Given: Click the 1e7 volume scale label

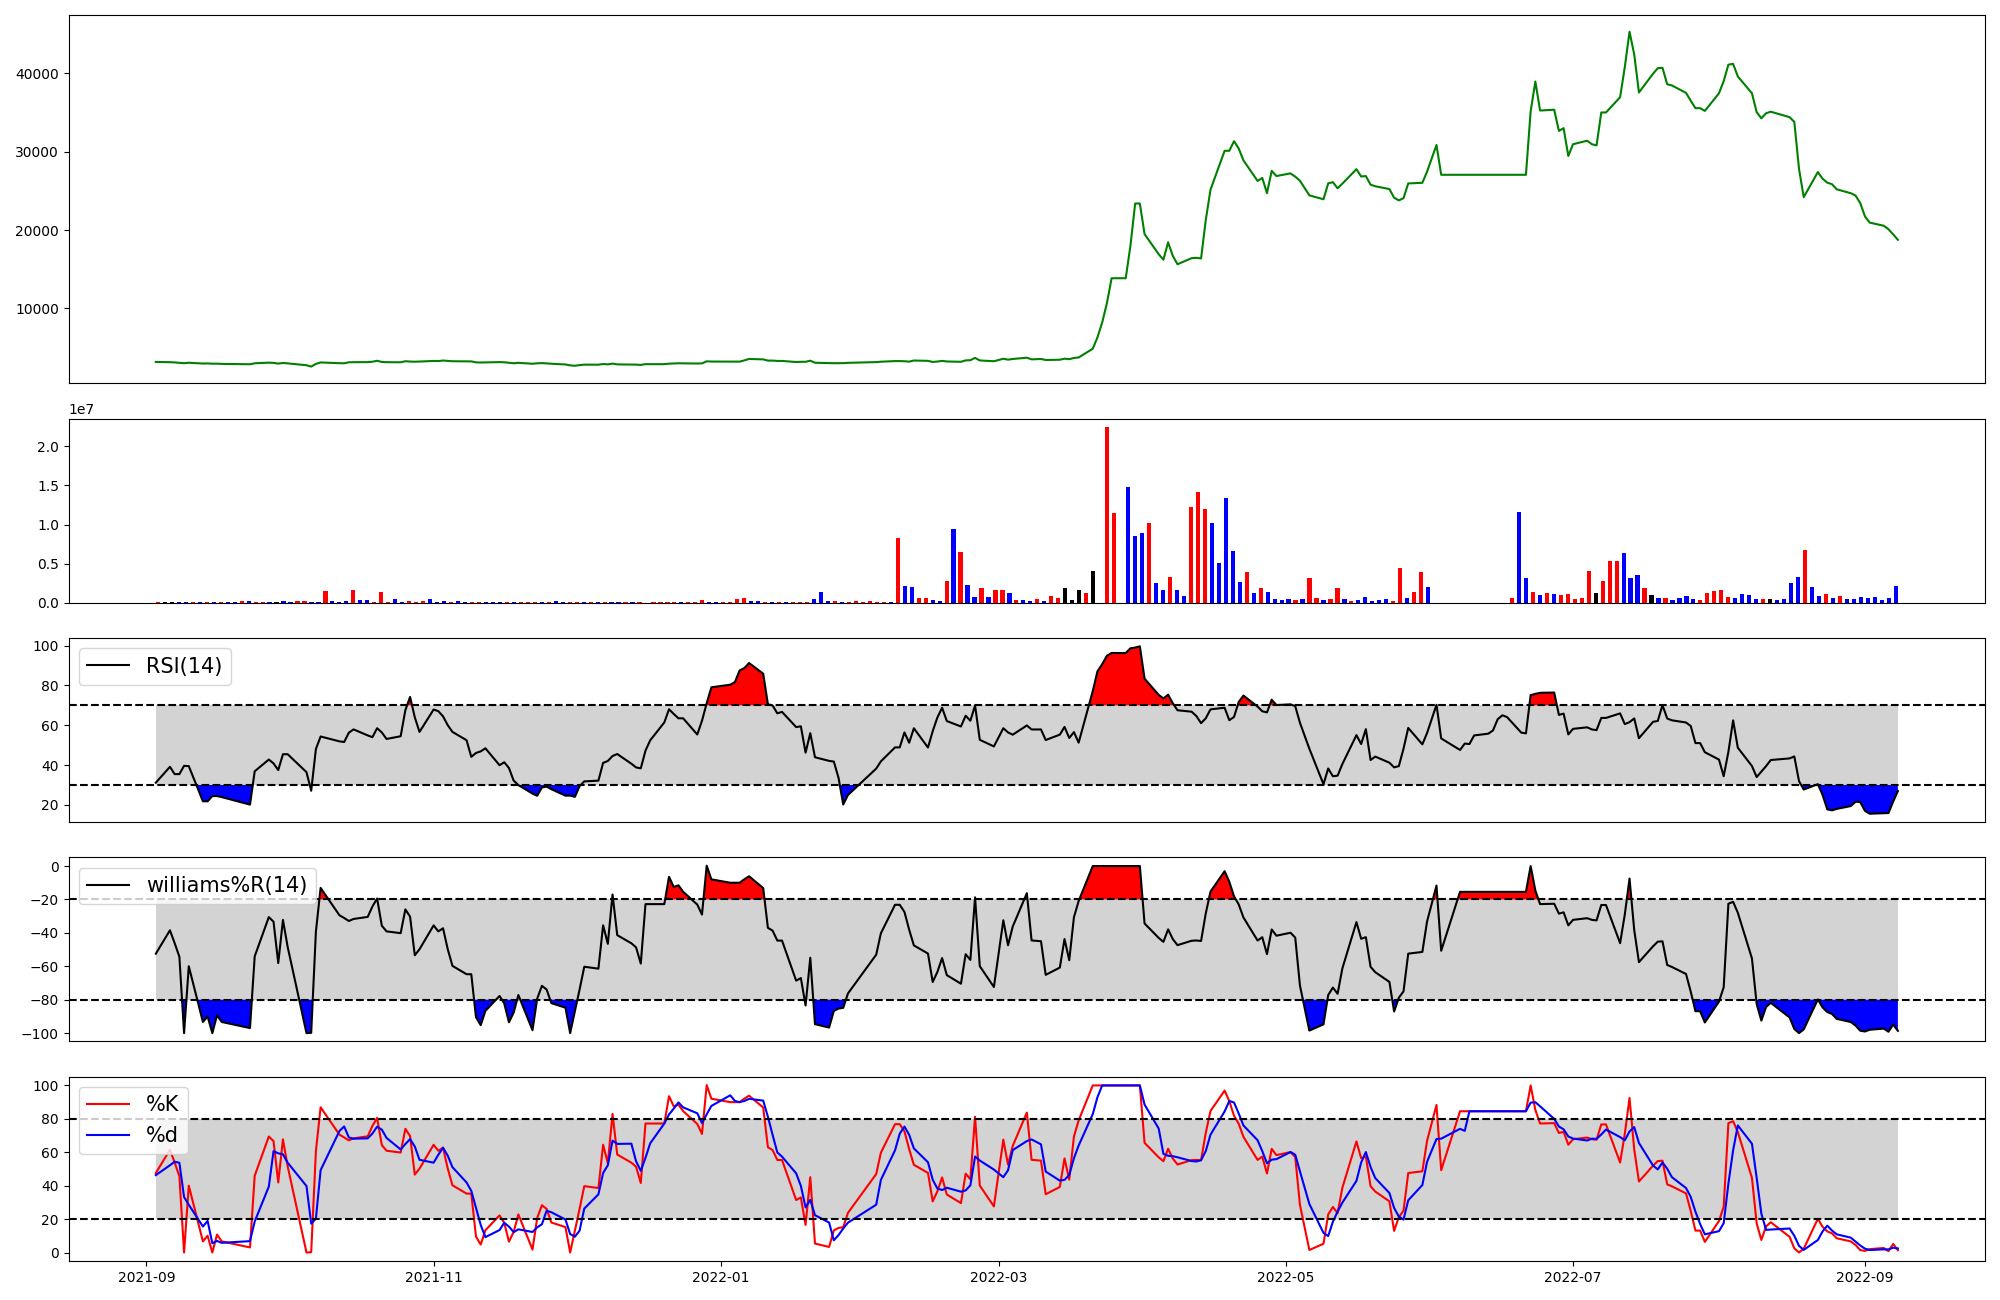Looking at the screenshot, I should click(81, 409).
